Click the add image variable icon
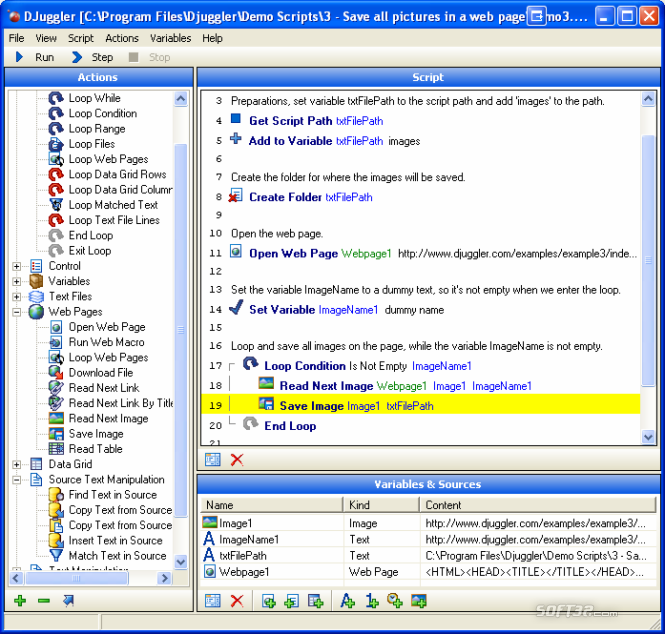Viewport: 665px width, 634px height. pyautogui.click(x=419, y=600)
